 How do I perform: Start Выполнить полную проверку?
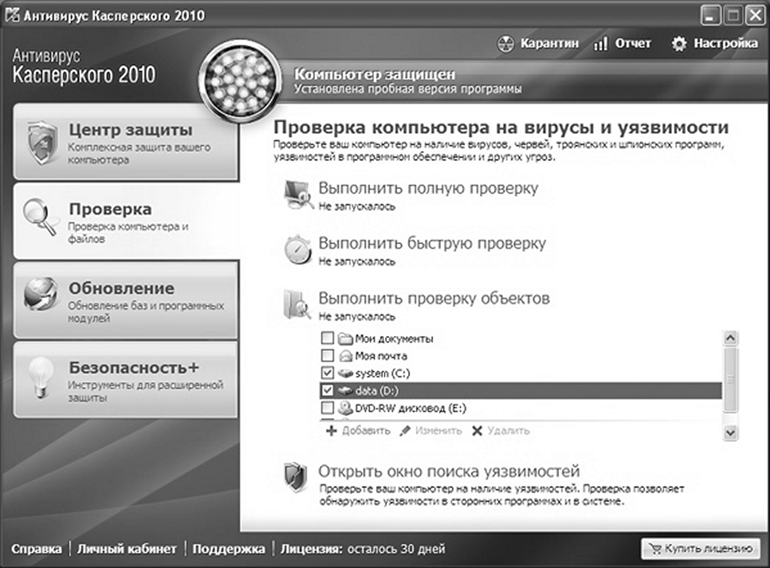[428, 188]
